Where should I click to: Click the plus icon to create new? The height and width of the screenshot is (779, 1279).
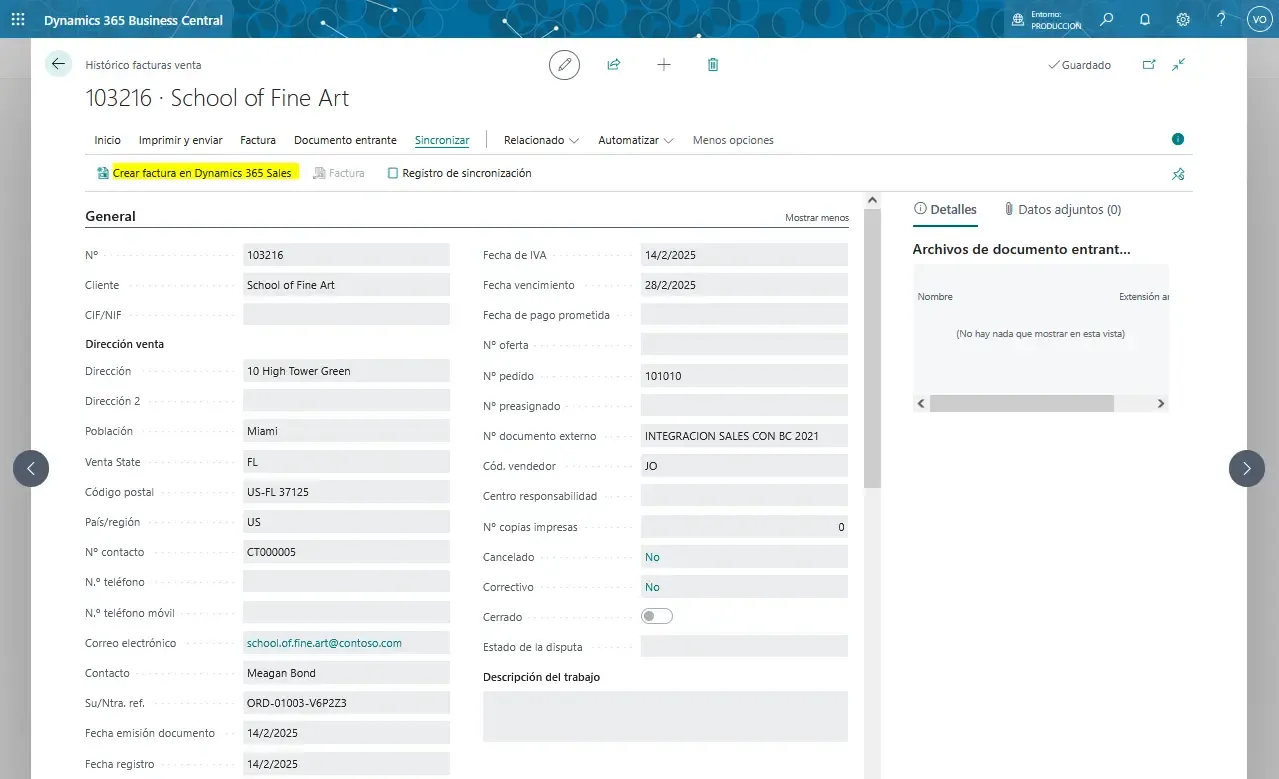[x=663, y=65]
